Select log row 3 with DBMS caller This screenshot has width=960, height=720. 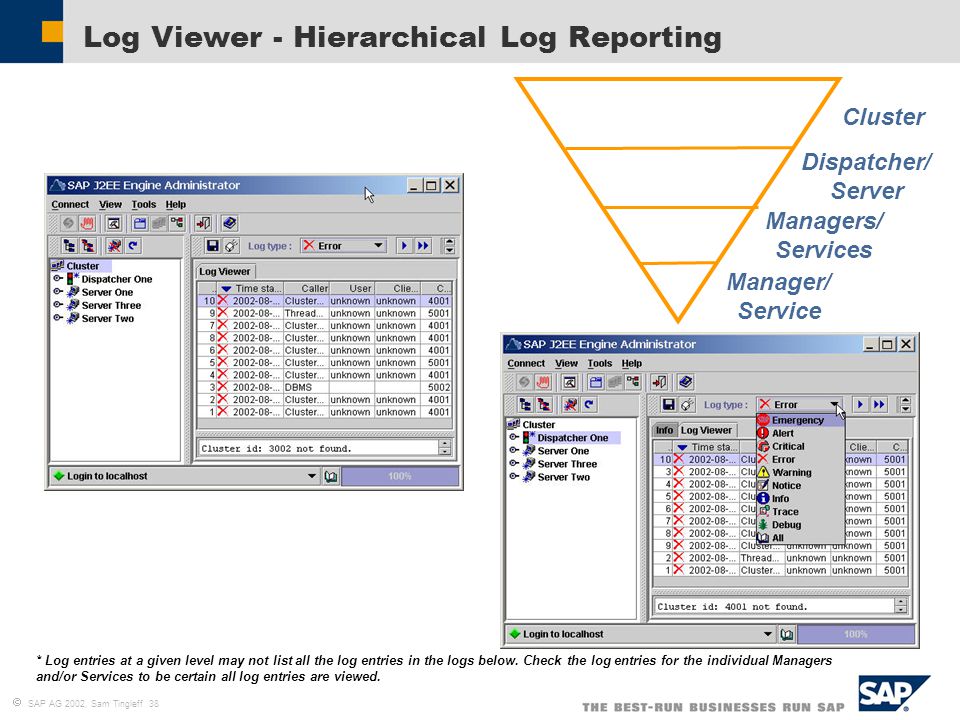[x=324, y=387]
